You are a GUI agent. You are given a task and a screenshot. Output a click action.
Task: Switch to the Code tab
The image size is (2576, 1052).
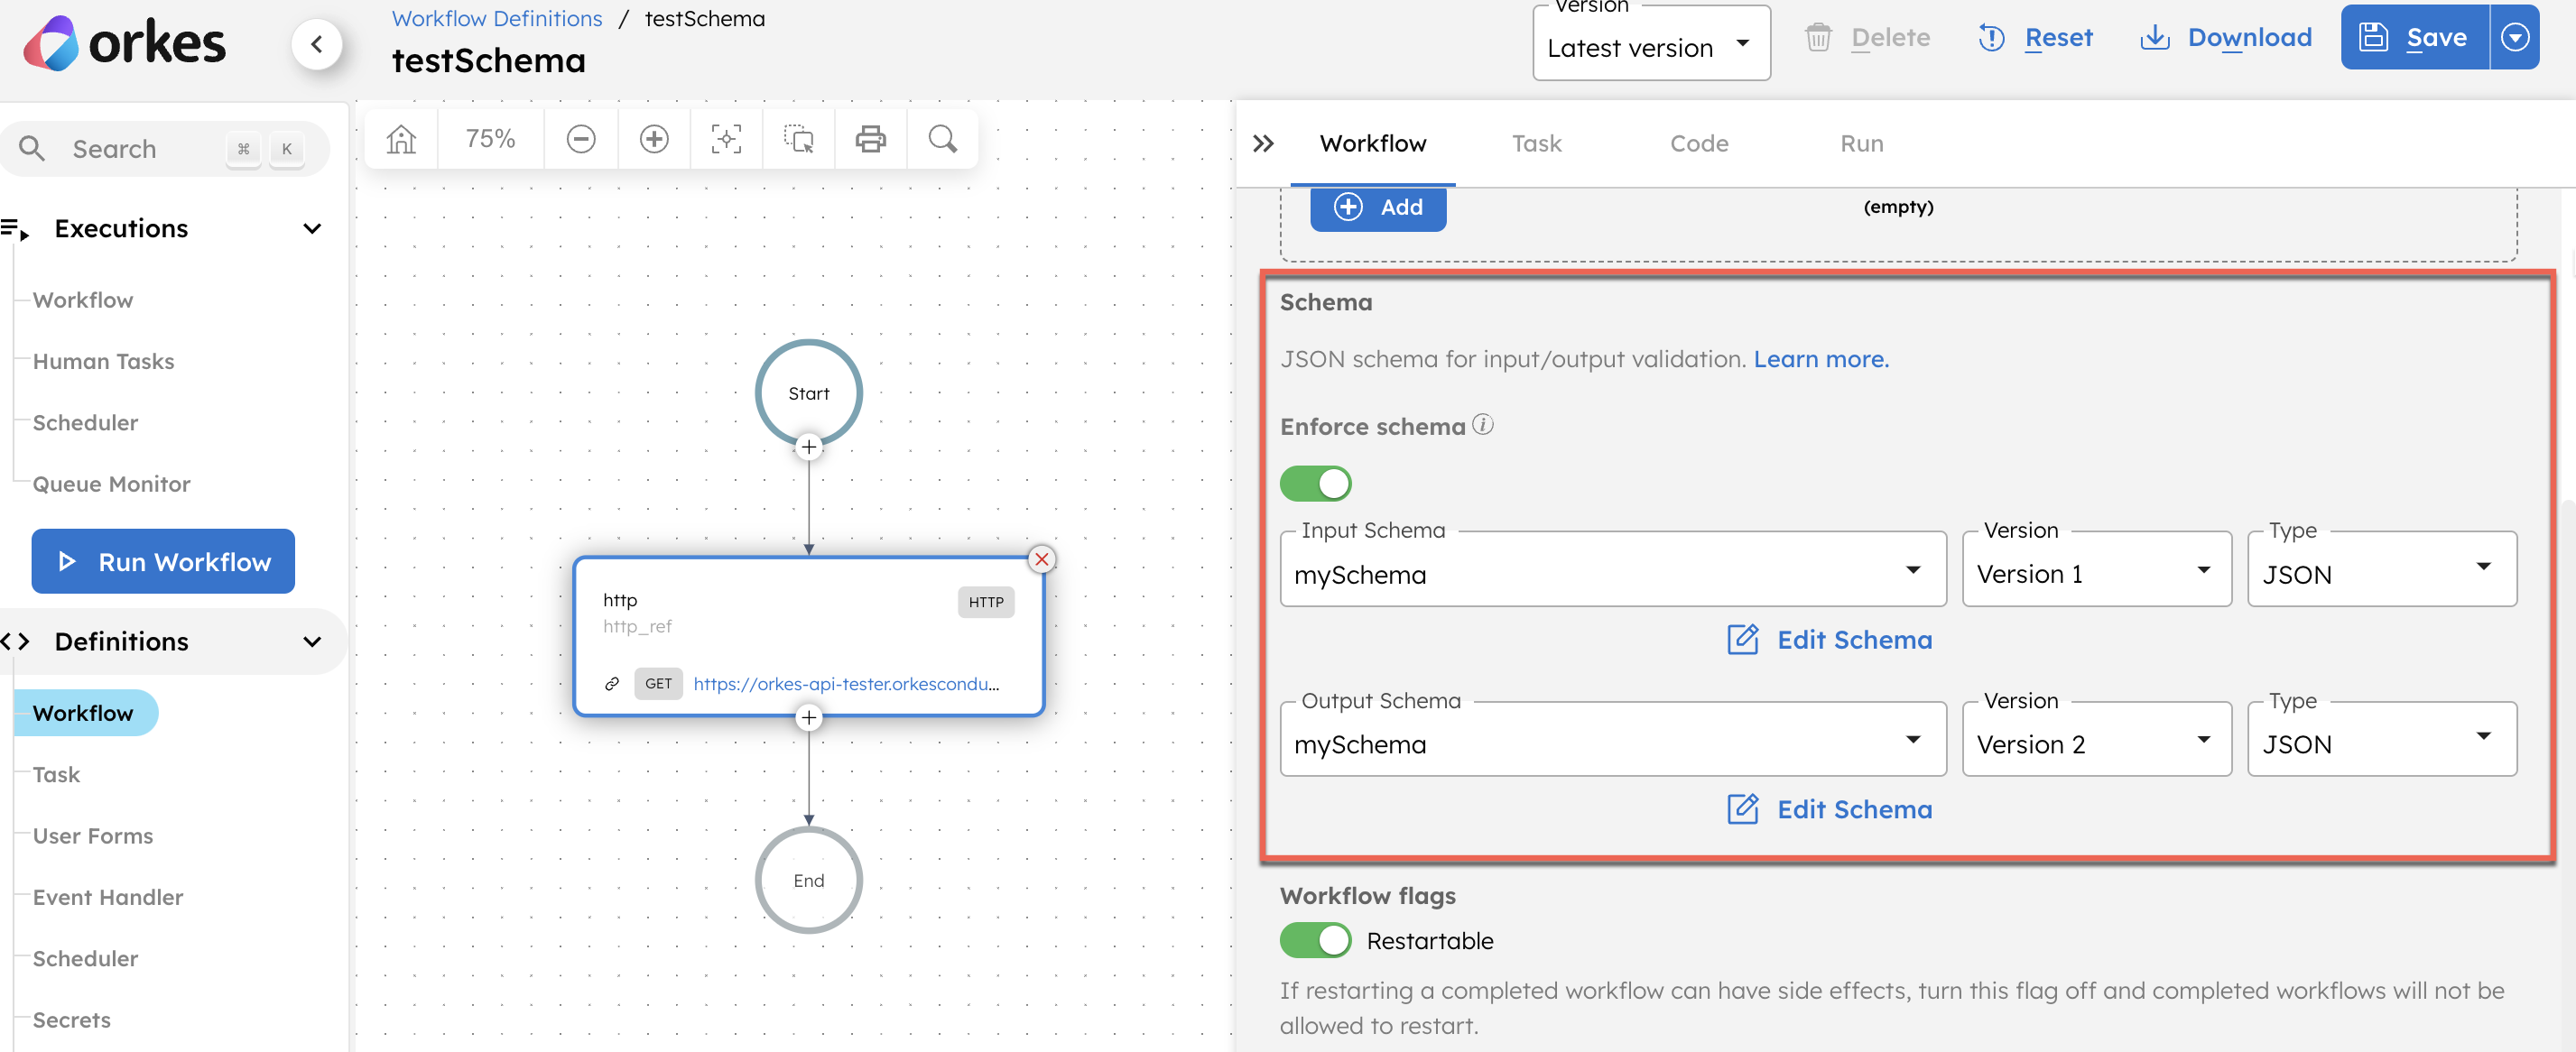[1699, 144]
